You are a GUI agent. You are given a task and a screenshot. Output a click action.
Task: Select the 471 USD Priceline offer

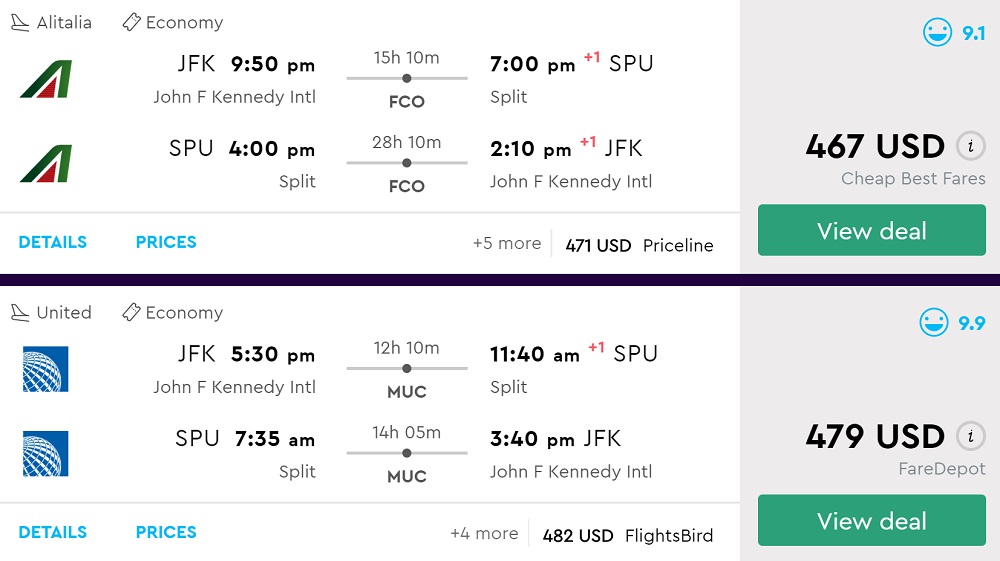(639, 245)
